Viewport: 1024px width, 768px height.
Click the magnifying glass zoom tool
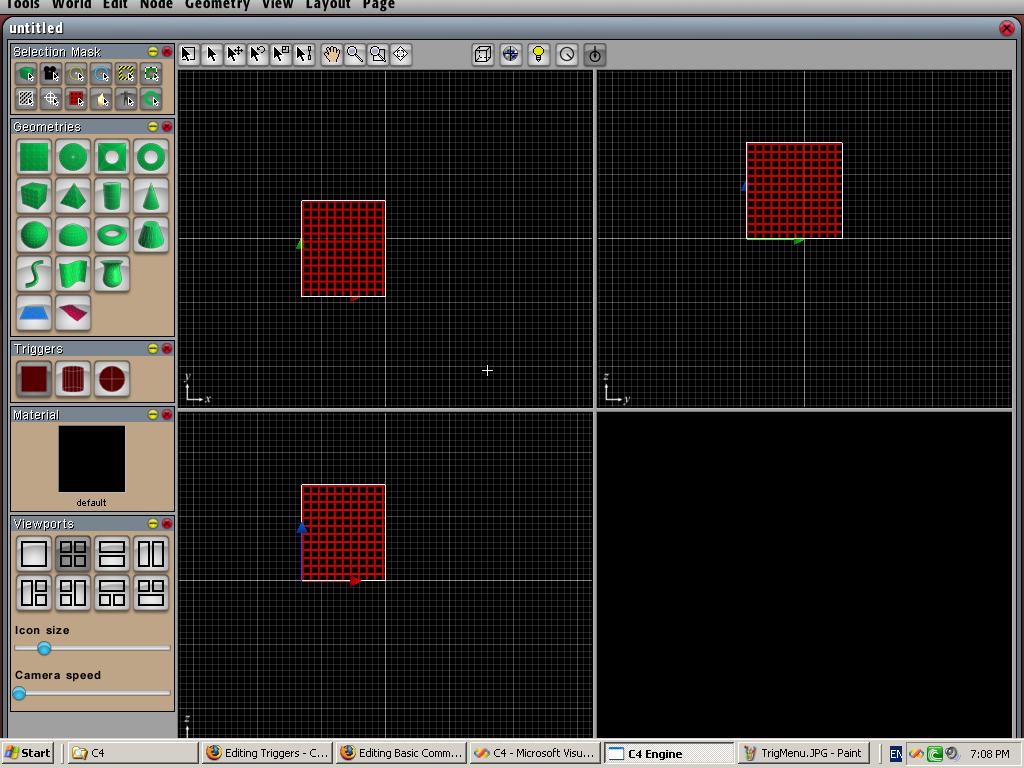[x=354, y=54]
